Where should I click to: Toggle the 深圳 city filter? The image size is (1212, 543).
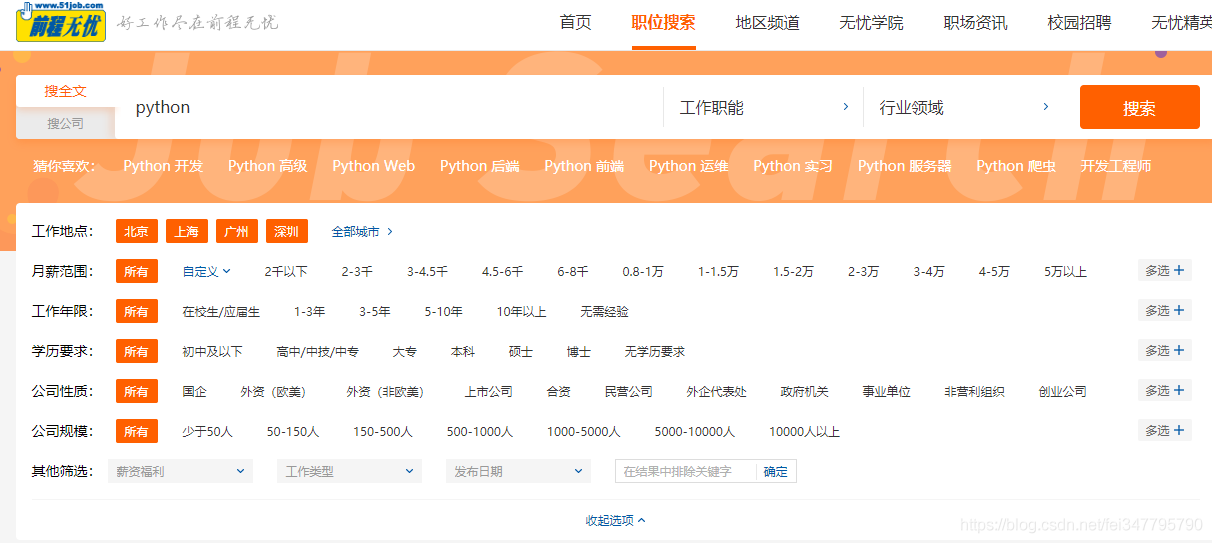click(286, 231)
